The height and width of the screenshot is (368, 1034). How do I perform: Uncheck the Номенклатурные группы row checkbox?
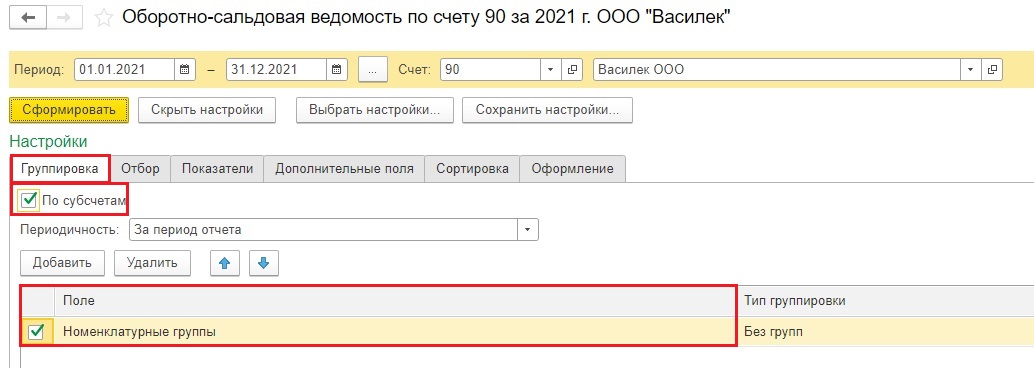coord(37,332)
